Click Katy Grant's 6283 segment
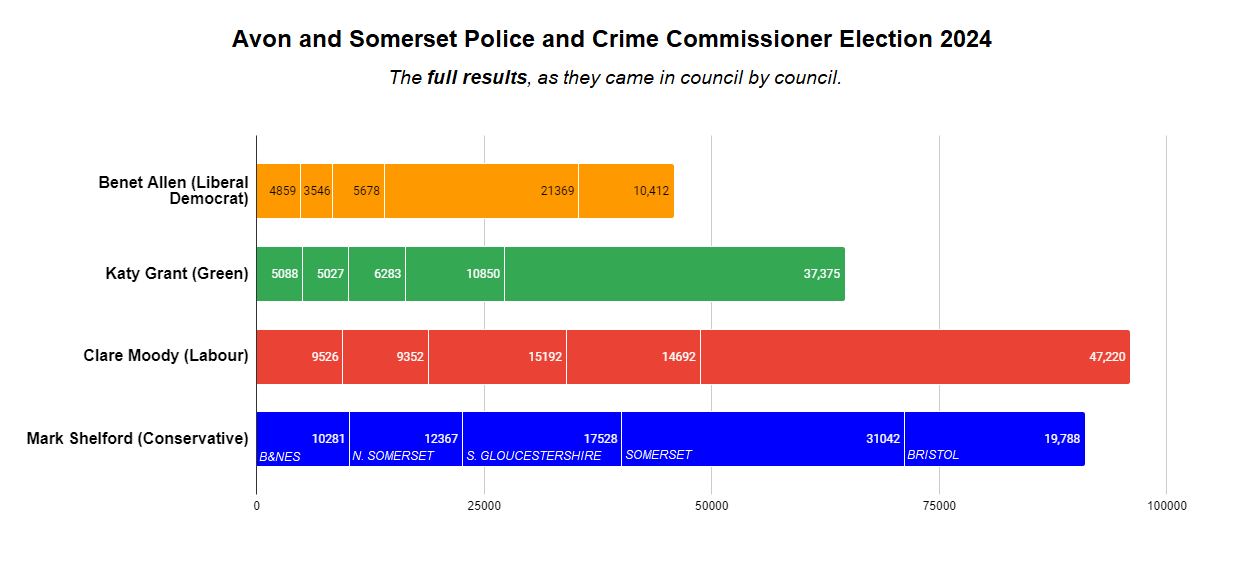Image resolution: width=1242 pixels, height=562 pixels. [x=377, y=274]
